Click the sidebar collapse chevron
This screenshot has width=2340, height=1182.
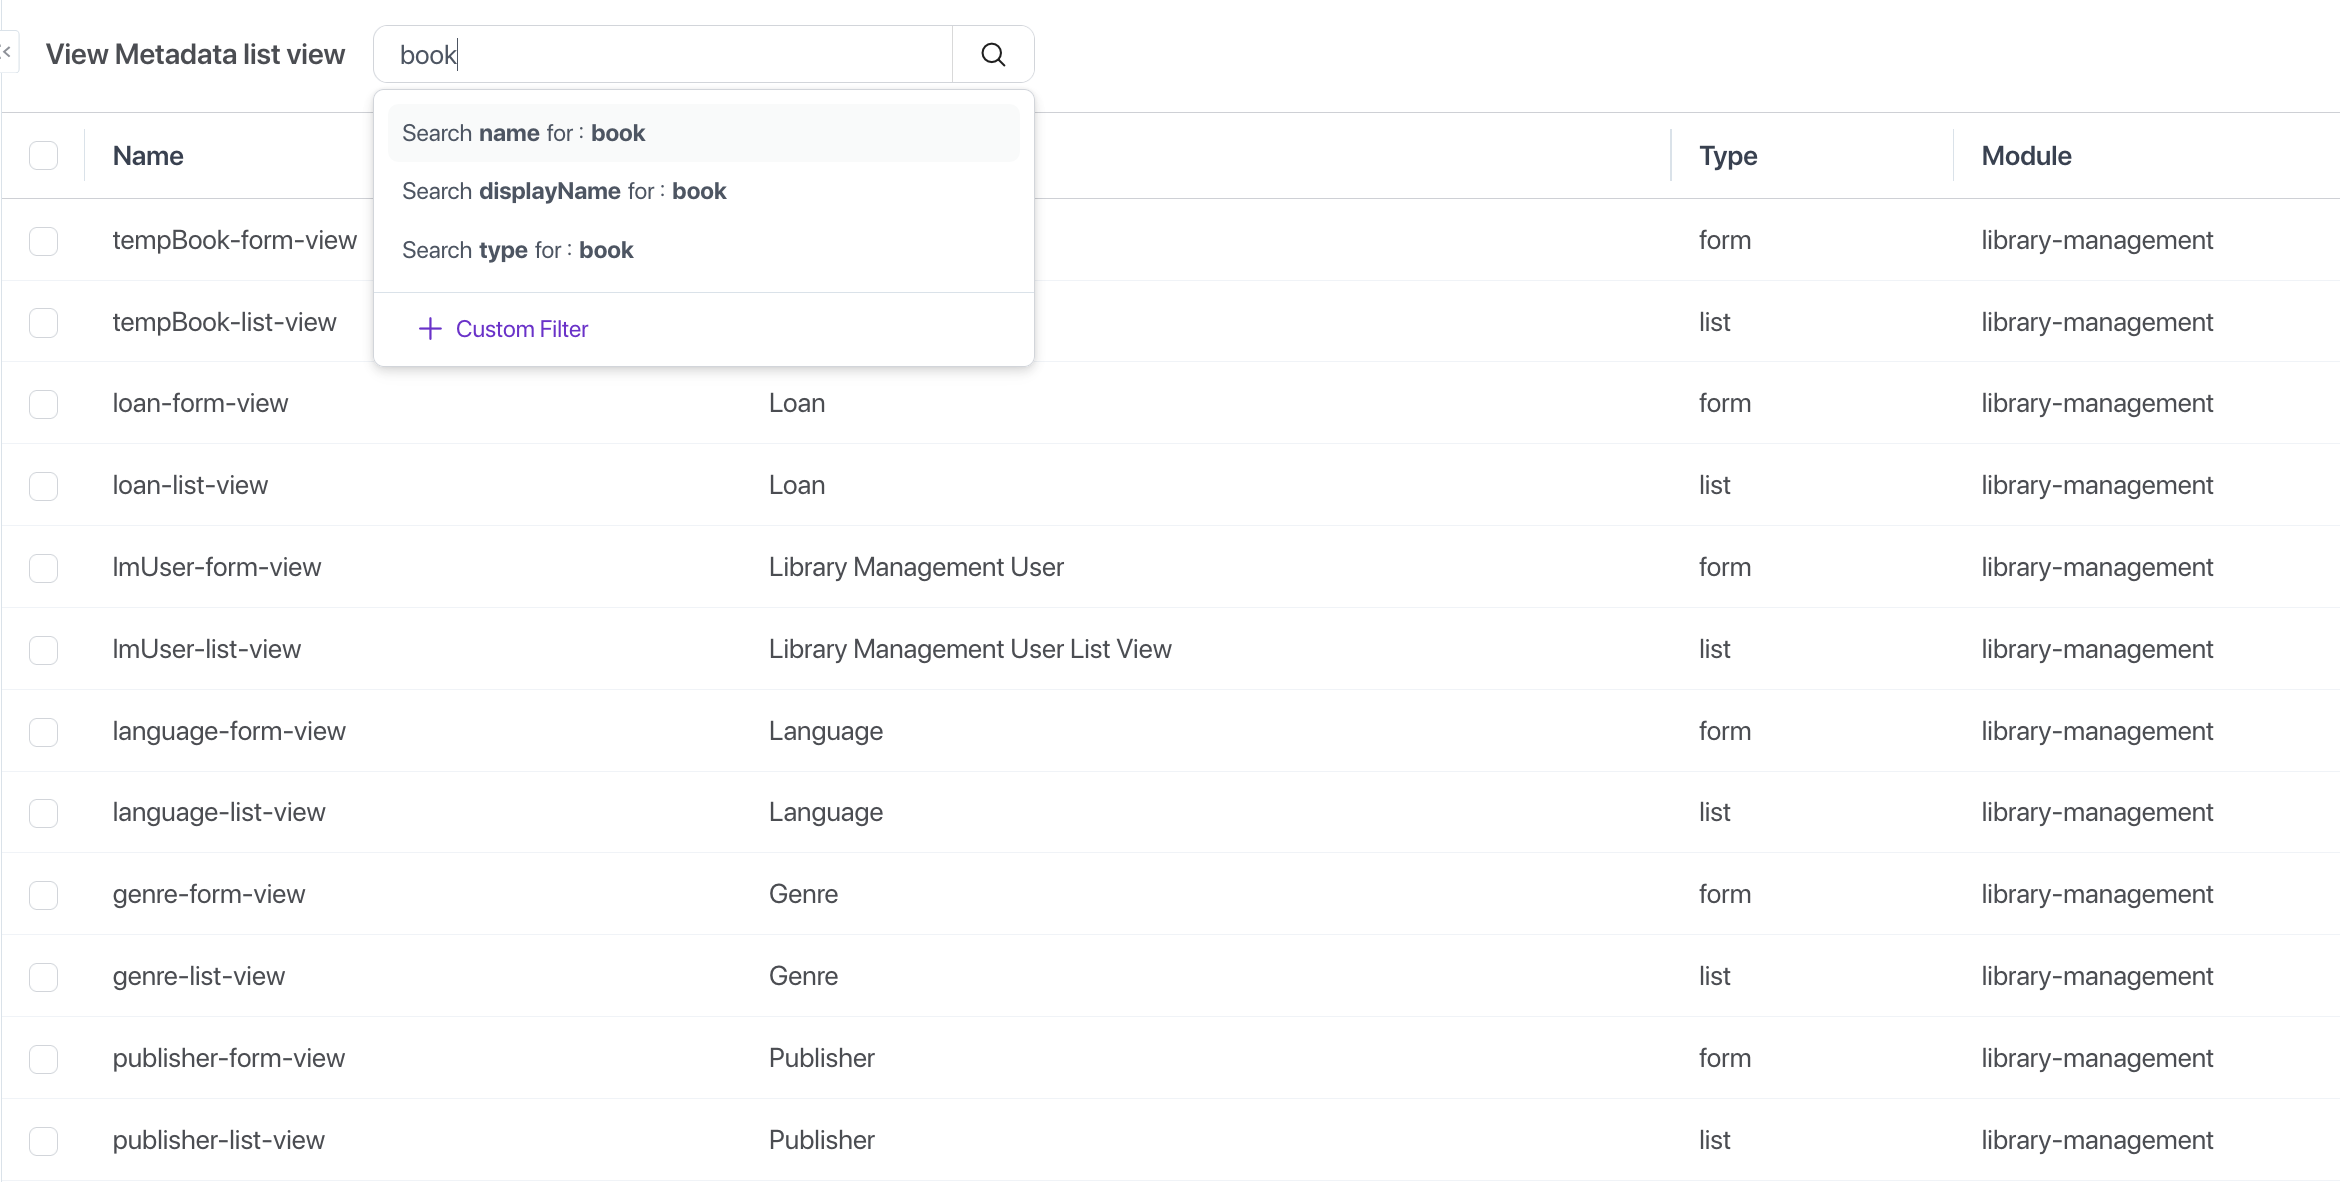(x=7, y=51)
